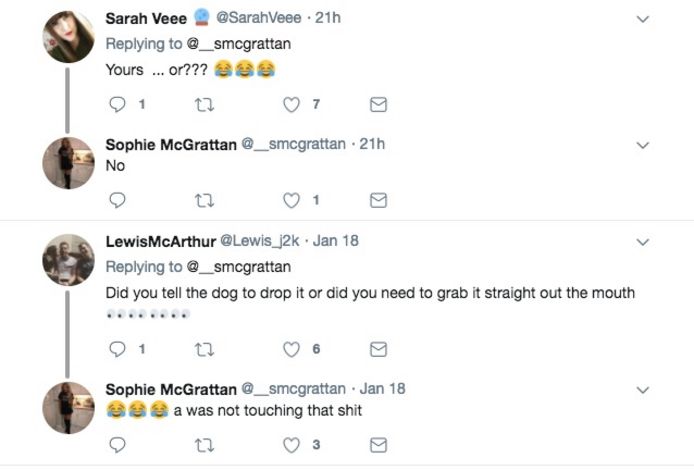This screenshot has width=694, height=470.
Task: Reply to Sophie McGrattan's "No" tweet
Action: pos(117,200)
